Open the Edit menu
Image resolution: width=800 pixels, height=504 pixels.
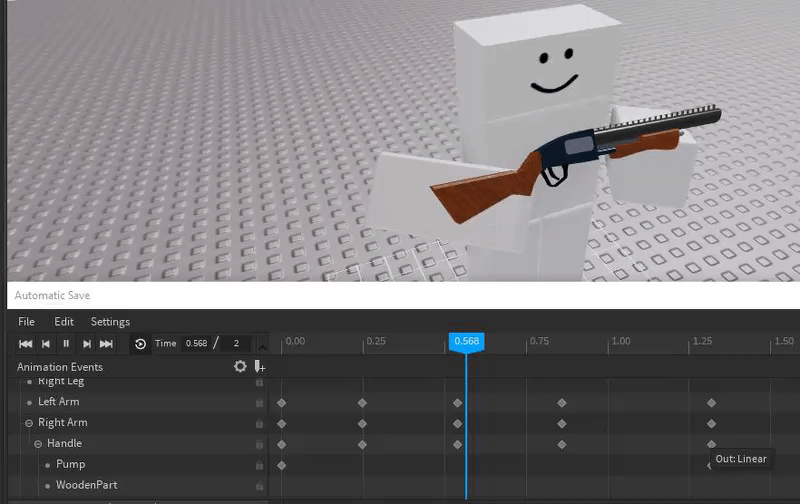point(64,322)
